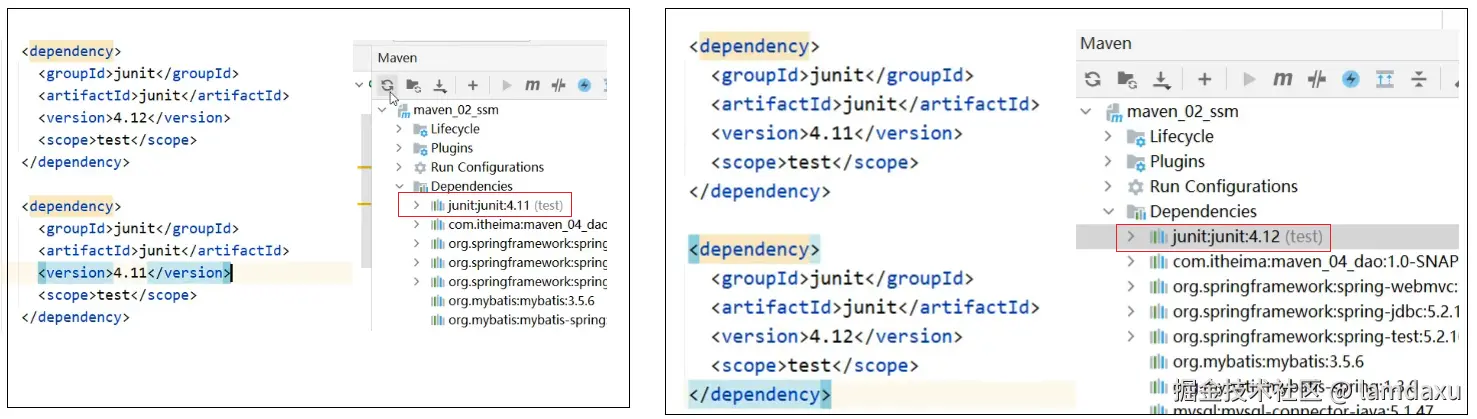Expand spring-test dependency chevron
Screen dimensions: 1477x419
click(x=1131, y=337)
